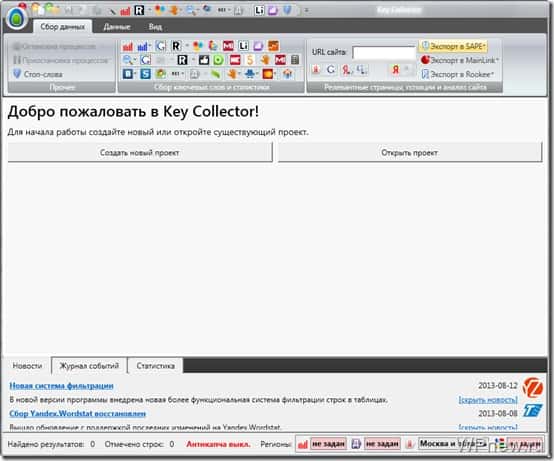Click R icon in quick access title bar
The width and height of the screenshot is (554, 461).
coord(139,10)
